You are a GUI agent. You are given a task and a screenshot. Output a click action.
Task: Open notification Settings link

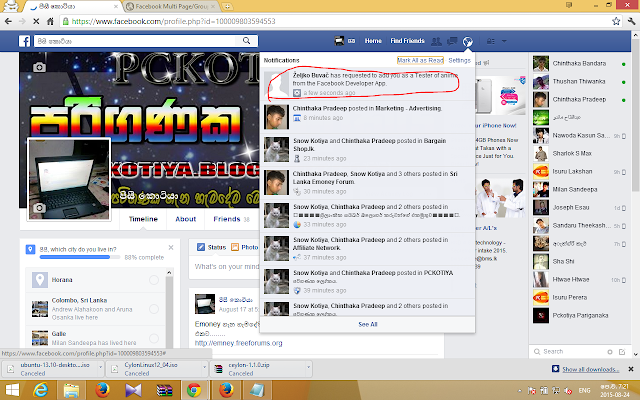460,60
